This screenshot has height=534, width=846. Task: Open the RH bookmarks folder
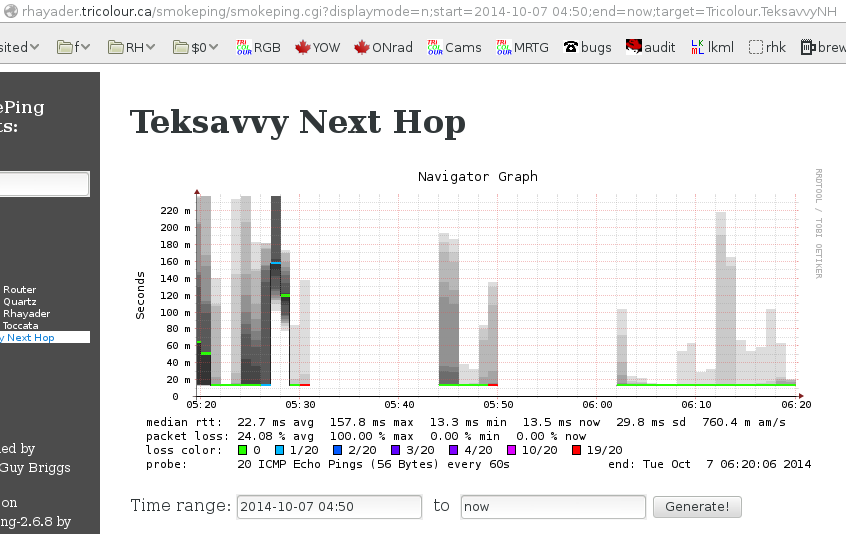[132, 47]
